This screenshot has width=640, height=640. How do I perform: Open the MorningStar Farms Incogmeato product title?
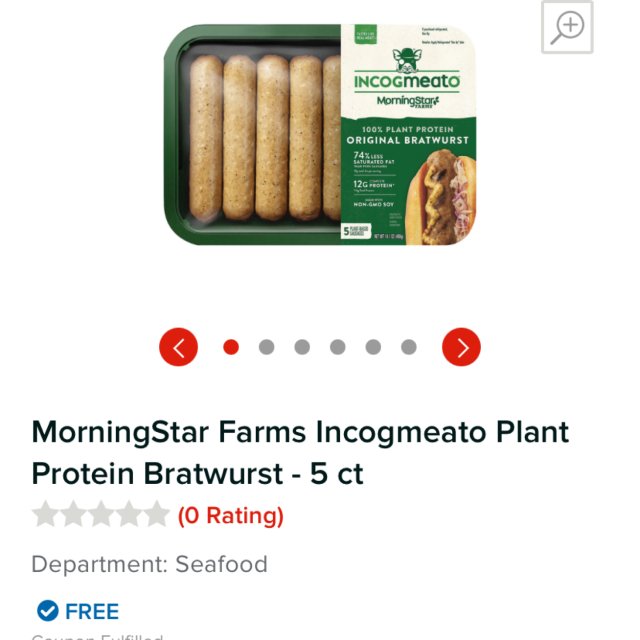[300, 452]
